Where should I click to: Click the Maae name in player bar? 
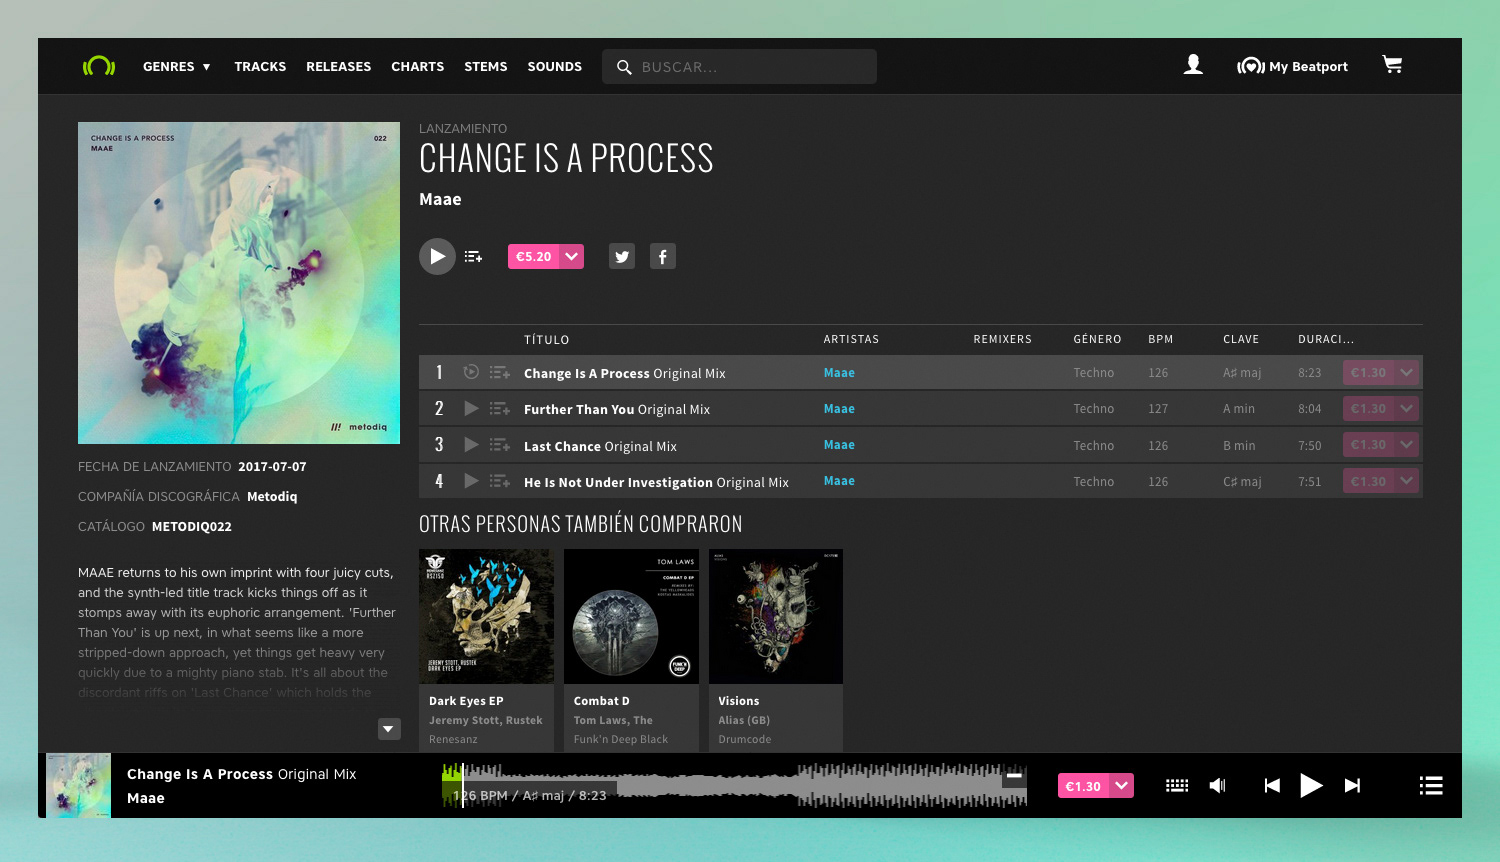tap(146, 798)
